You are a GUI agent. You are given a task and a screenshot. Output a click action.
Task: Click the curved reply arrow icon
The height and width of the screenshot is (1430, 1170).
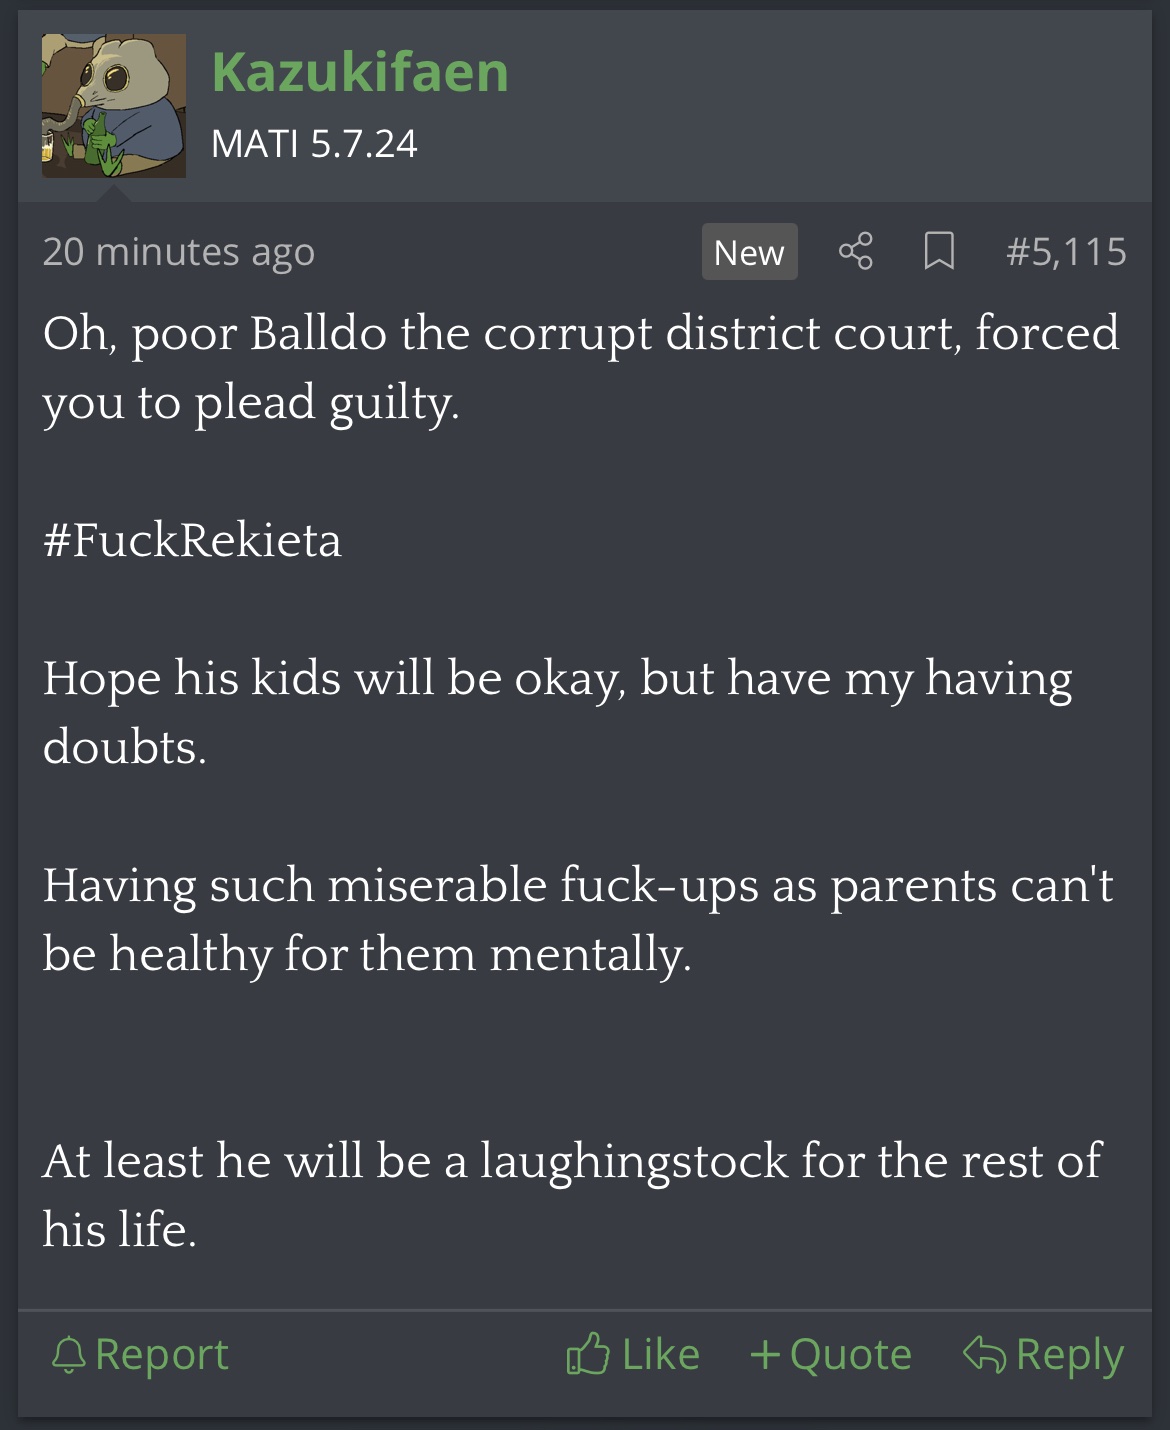tap(984, 1355)
